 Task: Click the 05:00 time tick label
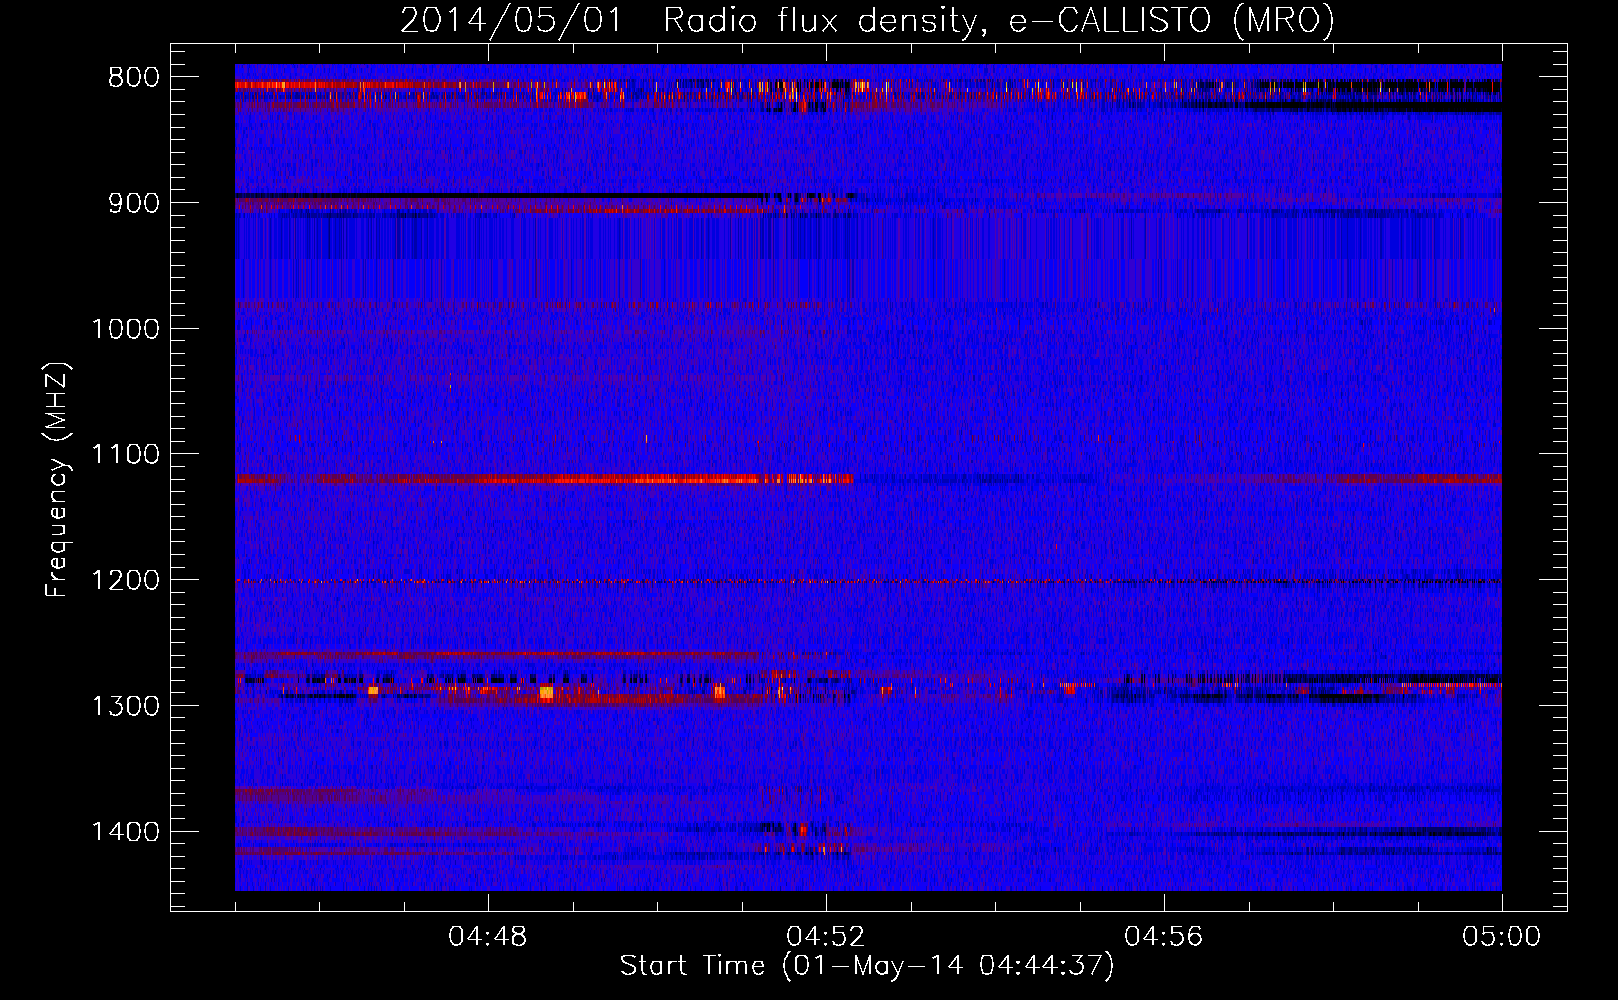pos(1501,937)
